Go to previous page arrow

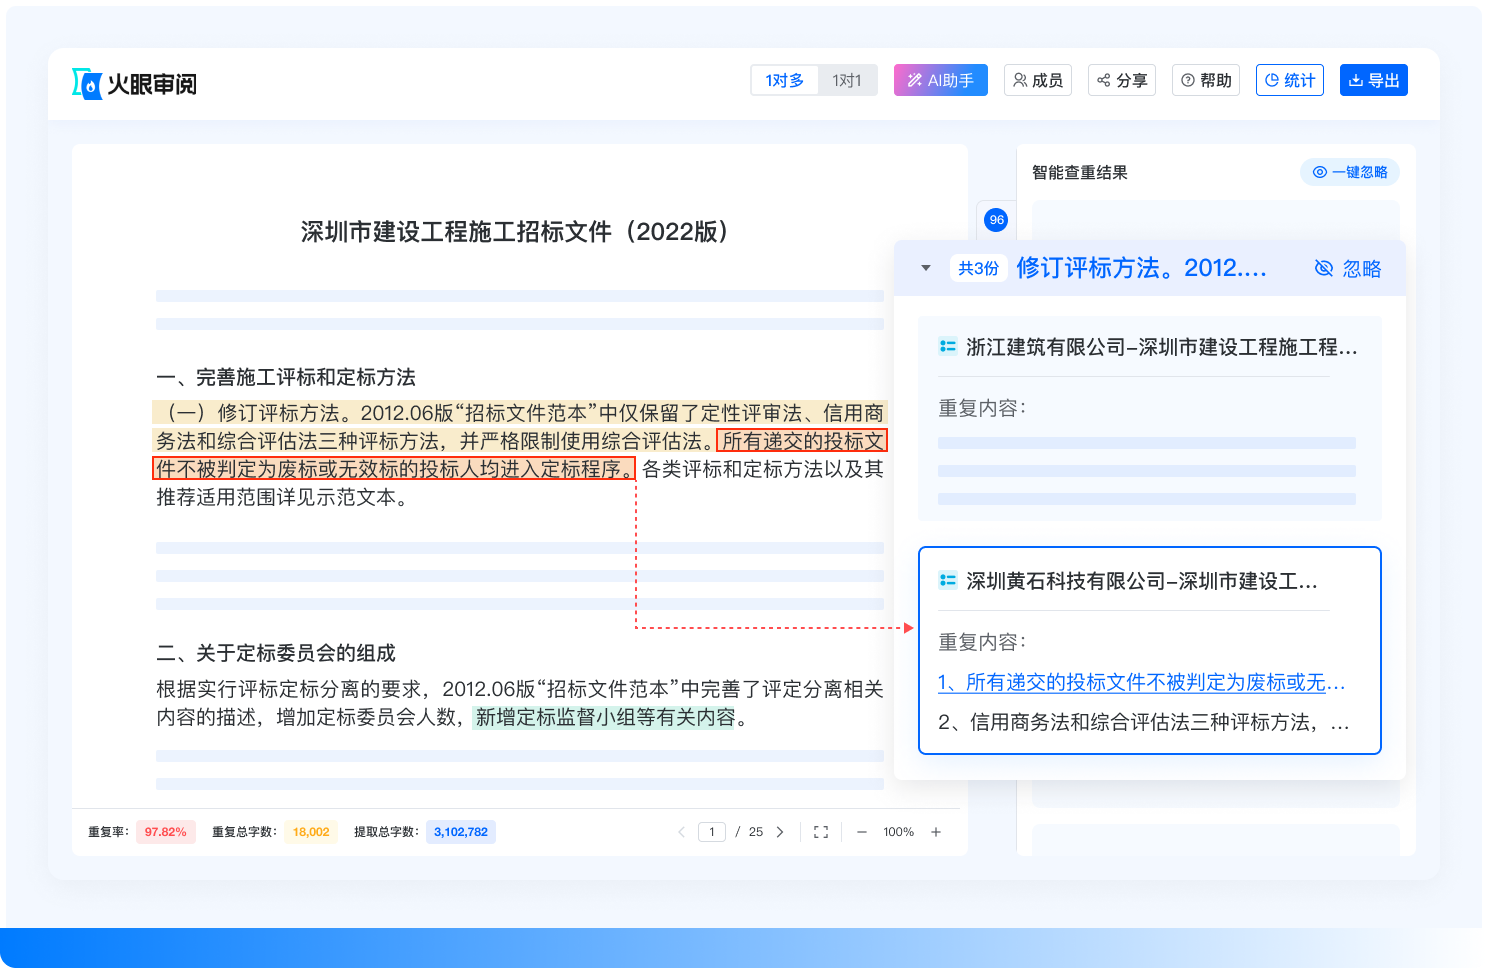[682, 832]
